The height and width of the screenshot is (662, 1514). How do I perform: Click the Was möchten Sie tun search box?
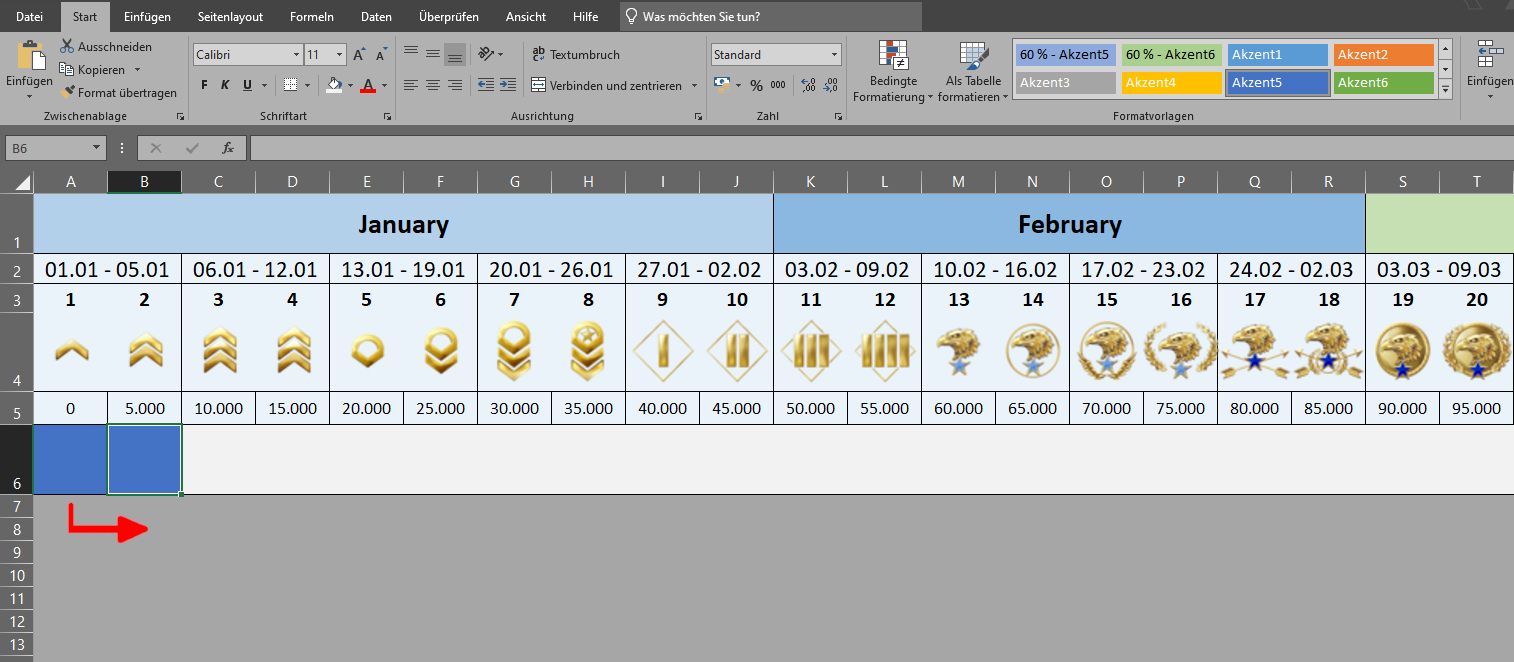point(771,17)
